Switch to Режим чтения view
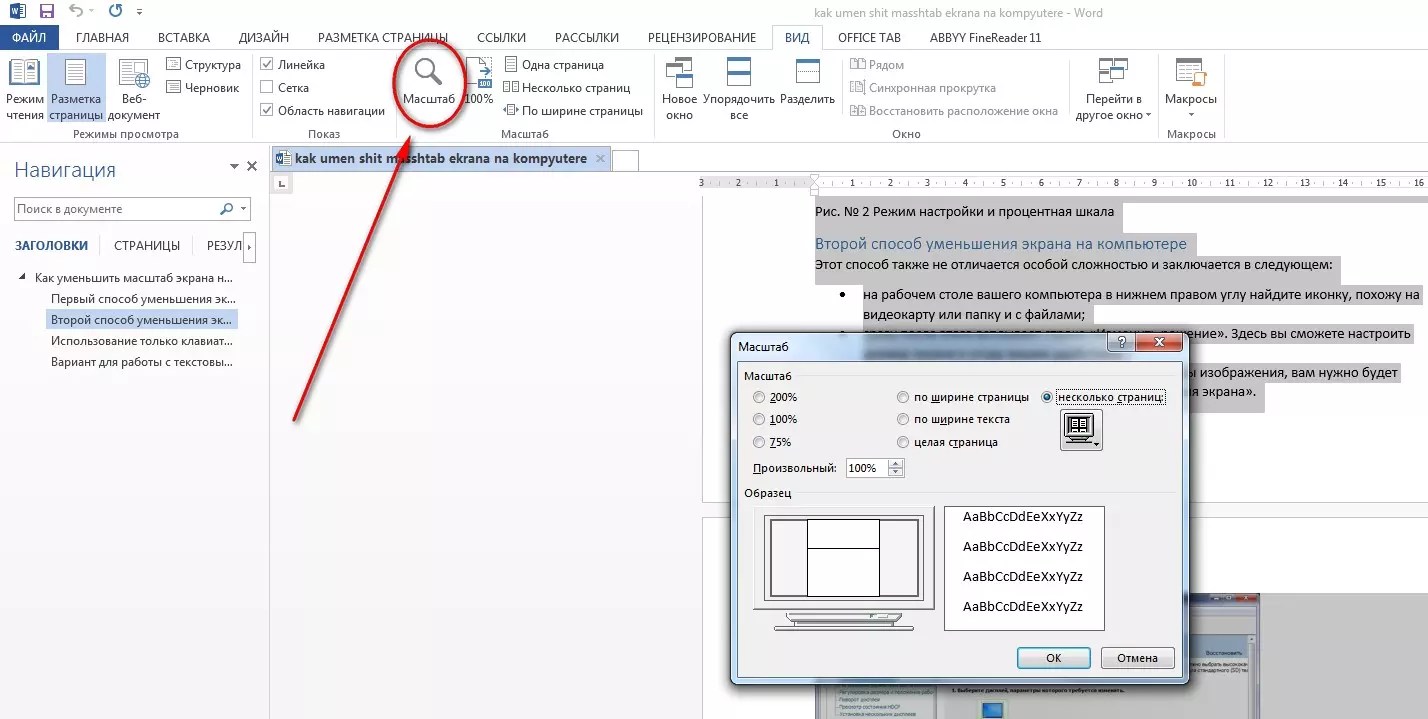This screenshot has width=1428, height=719. (24, 87)
